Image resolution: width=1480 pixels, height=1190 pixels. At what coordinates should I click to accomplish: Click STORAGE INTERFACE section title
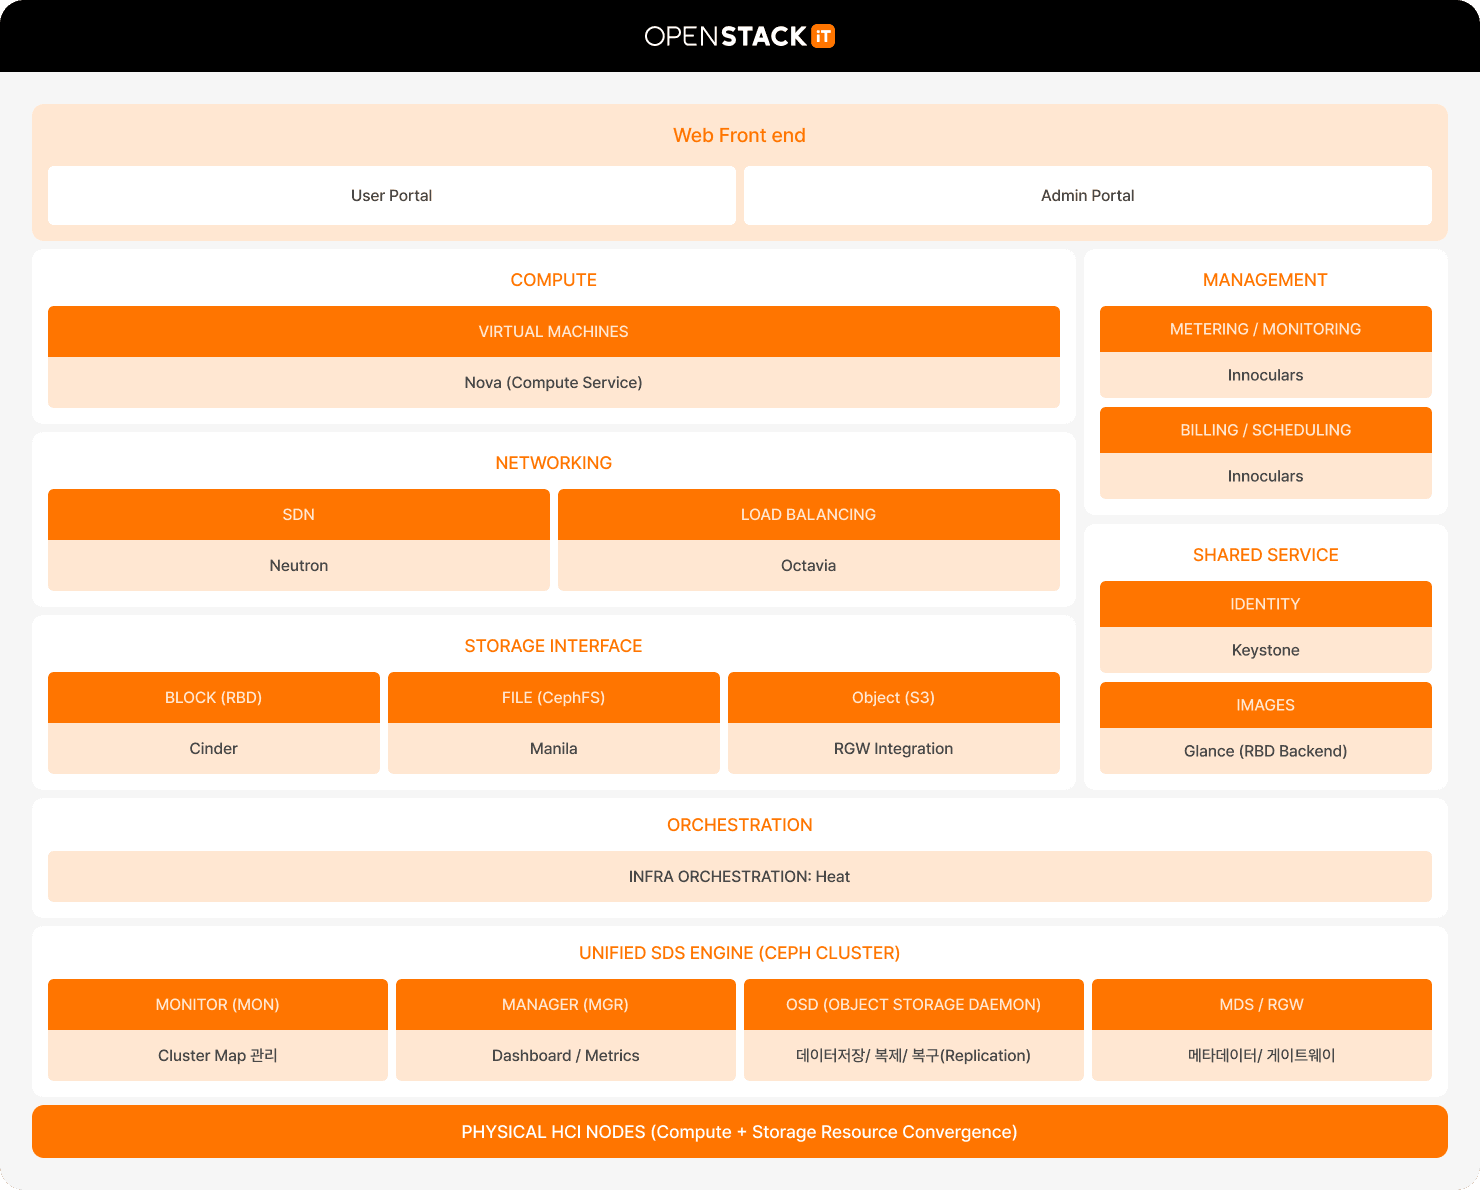(x=554, y=646)
